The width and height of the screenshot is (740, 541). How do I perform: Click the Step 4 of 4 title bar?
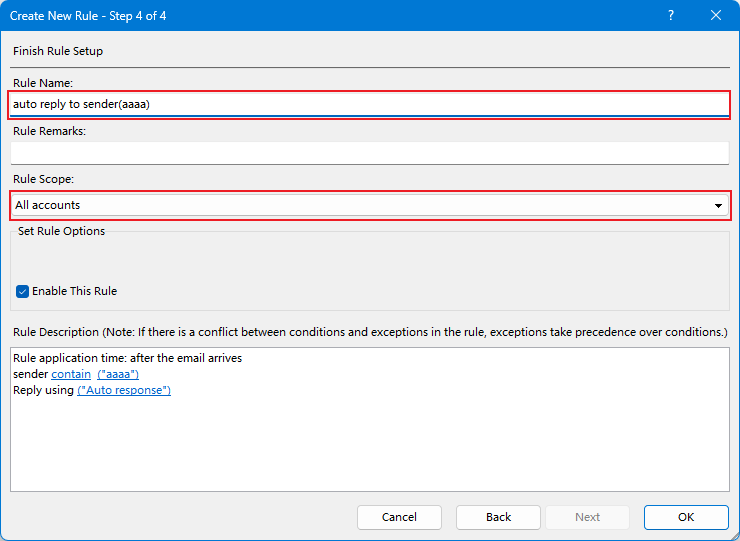88,16
